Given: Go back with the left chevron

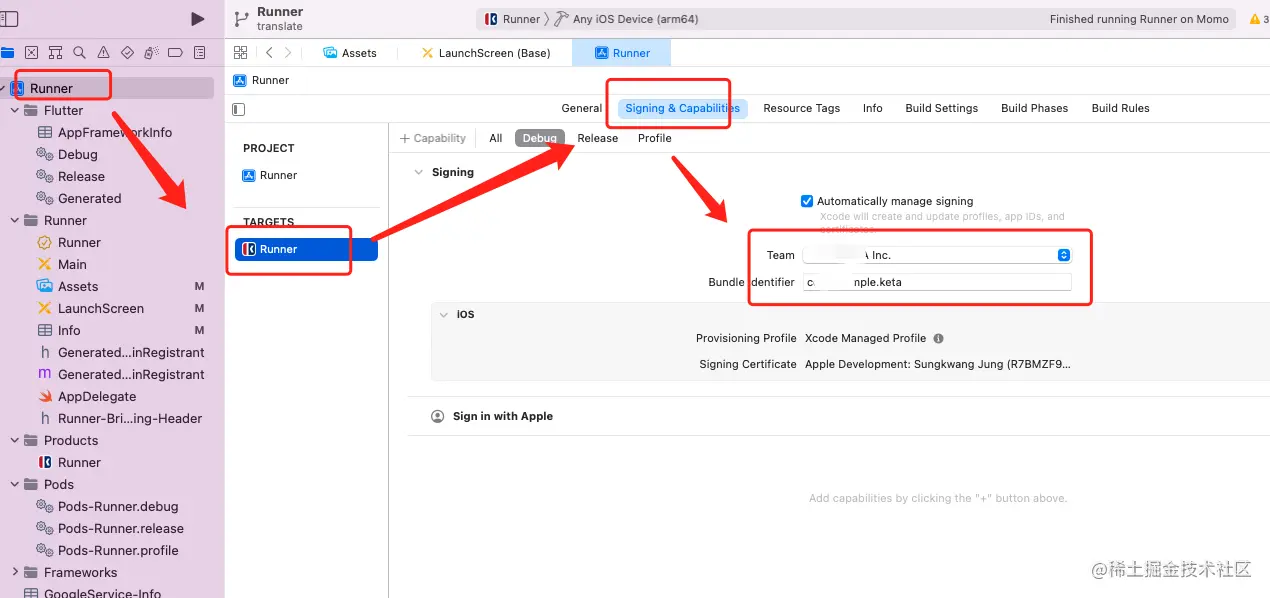Looking at the screenshot, I should pyautogui.click(x=269, y=53).
